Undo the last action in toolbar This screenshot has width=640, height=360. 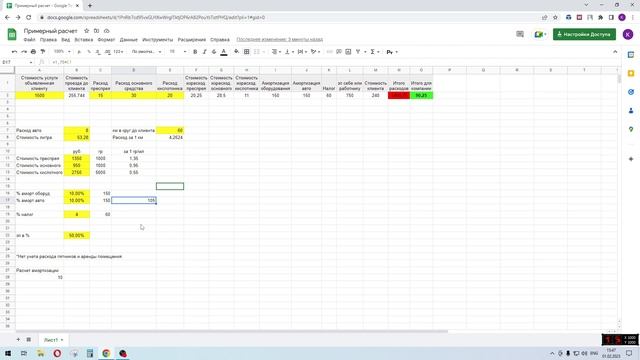click(14, 52)
